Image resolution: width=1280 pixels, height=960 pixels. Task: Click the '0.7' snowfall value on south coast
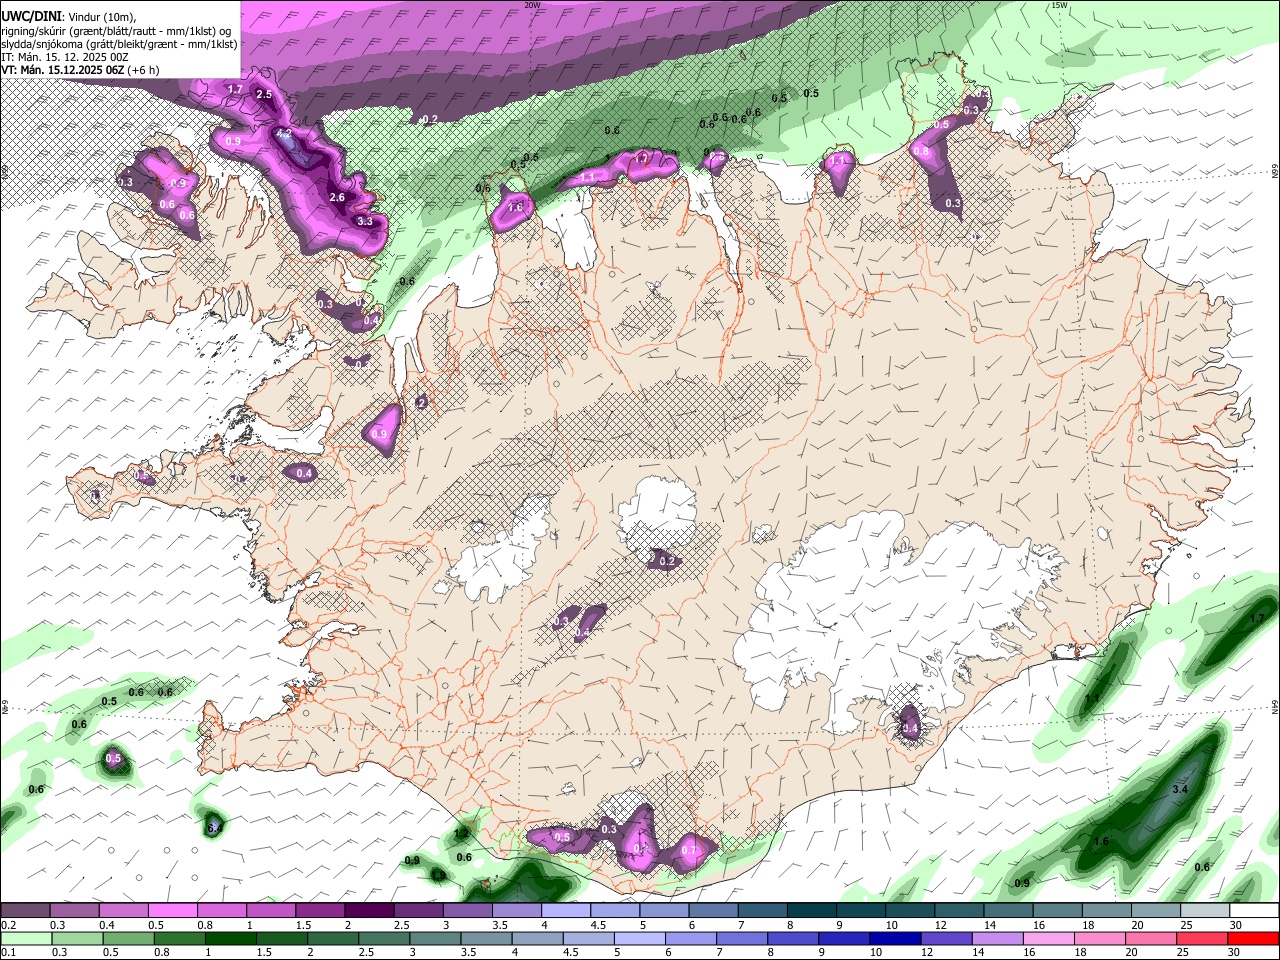click(688, 850)
